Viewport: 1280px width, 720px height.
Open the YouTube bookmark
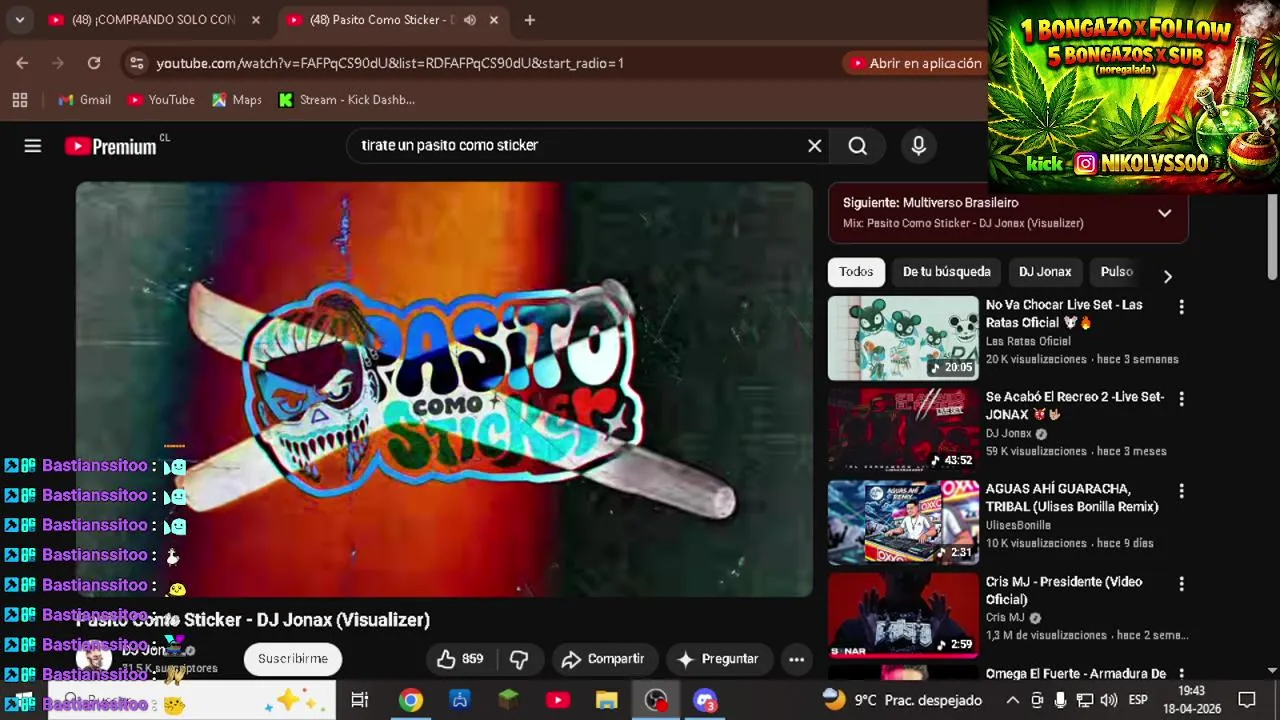[x=162, y=100]
